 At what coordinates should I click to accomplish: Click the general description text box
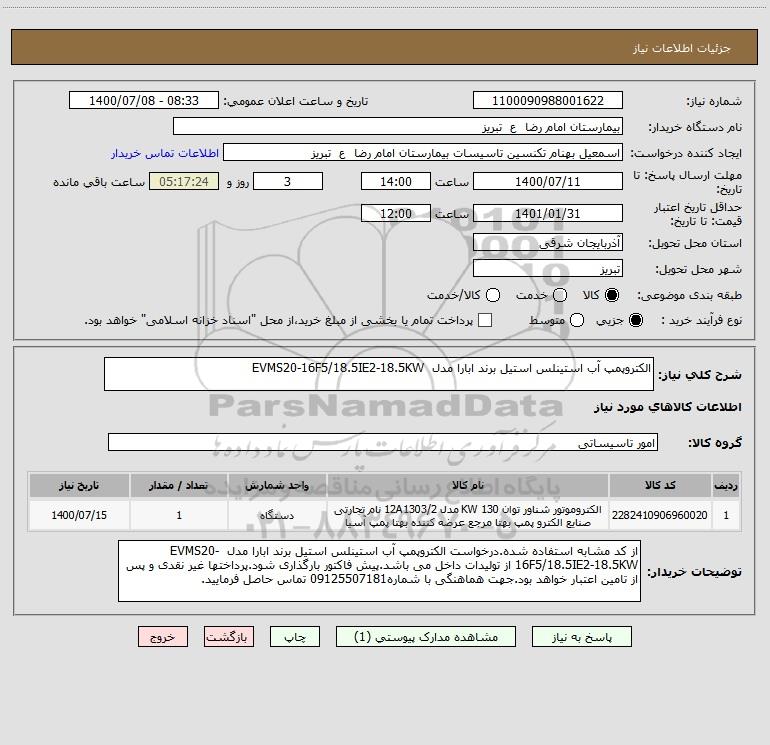379,374
